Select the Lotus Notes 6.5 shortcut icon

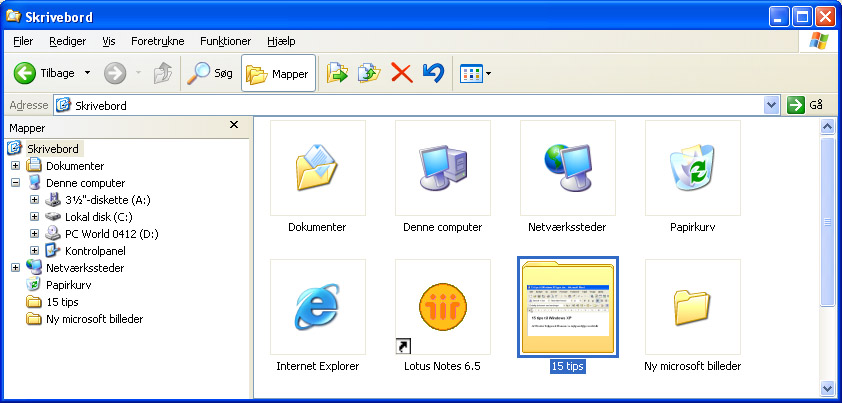pos(442,307)
